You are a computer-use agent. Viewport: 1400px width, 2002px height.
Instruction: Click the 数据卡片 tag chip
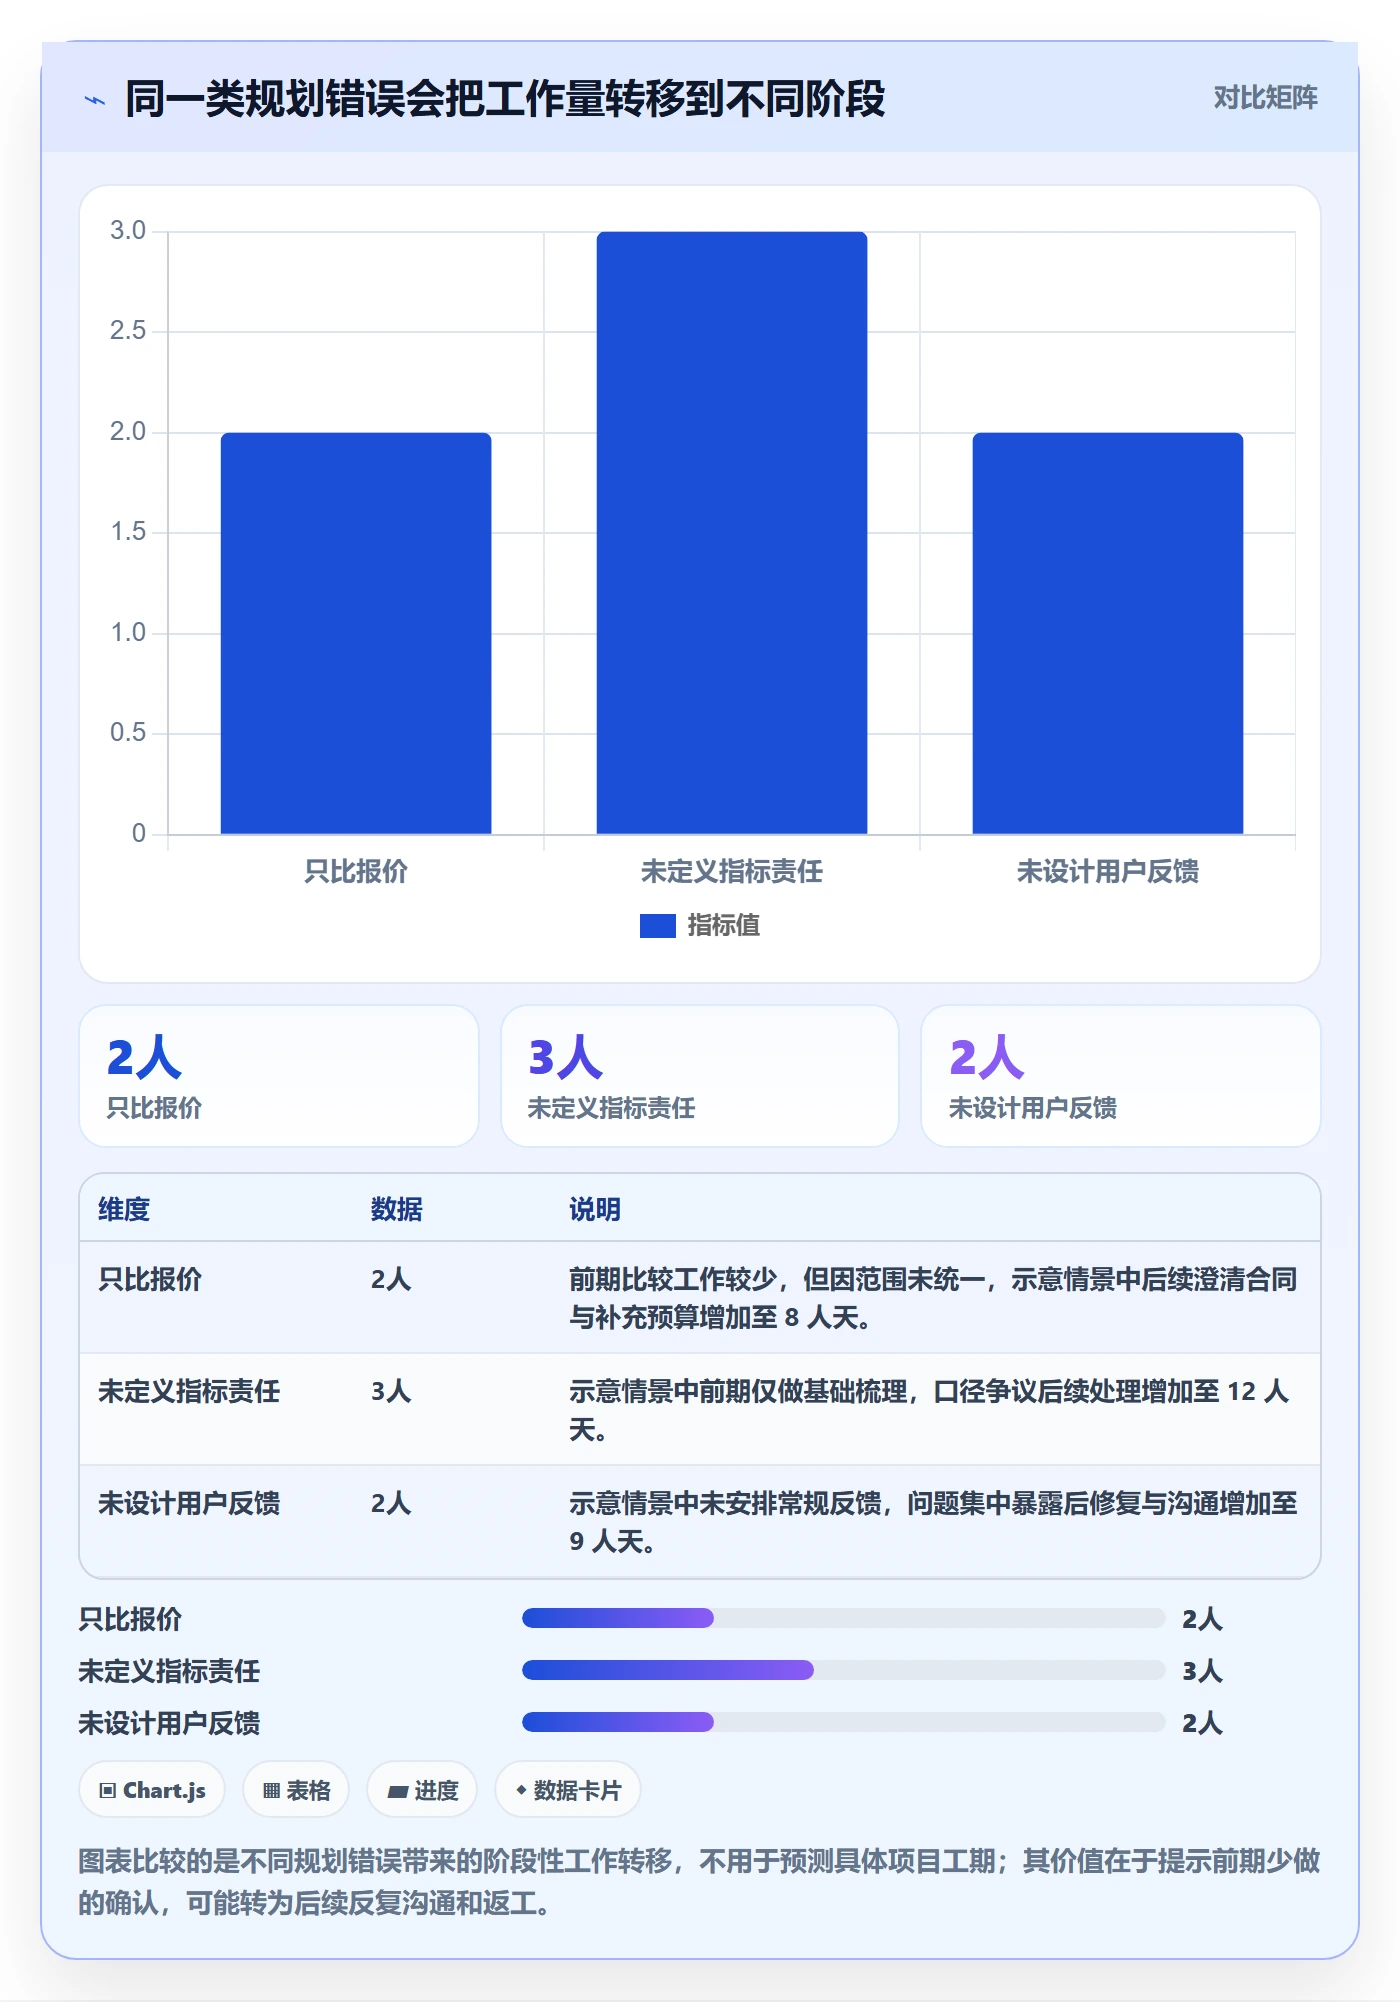pyautogui.click(x=568, y=1790)
